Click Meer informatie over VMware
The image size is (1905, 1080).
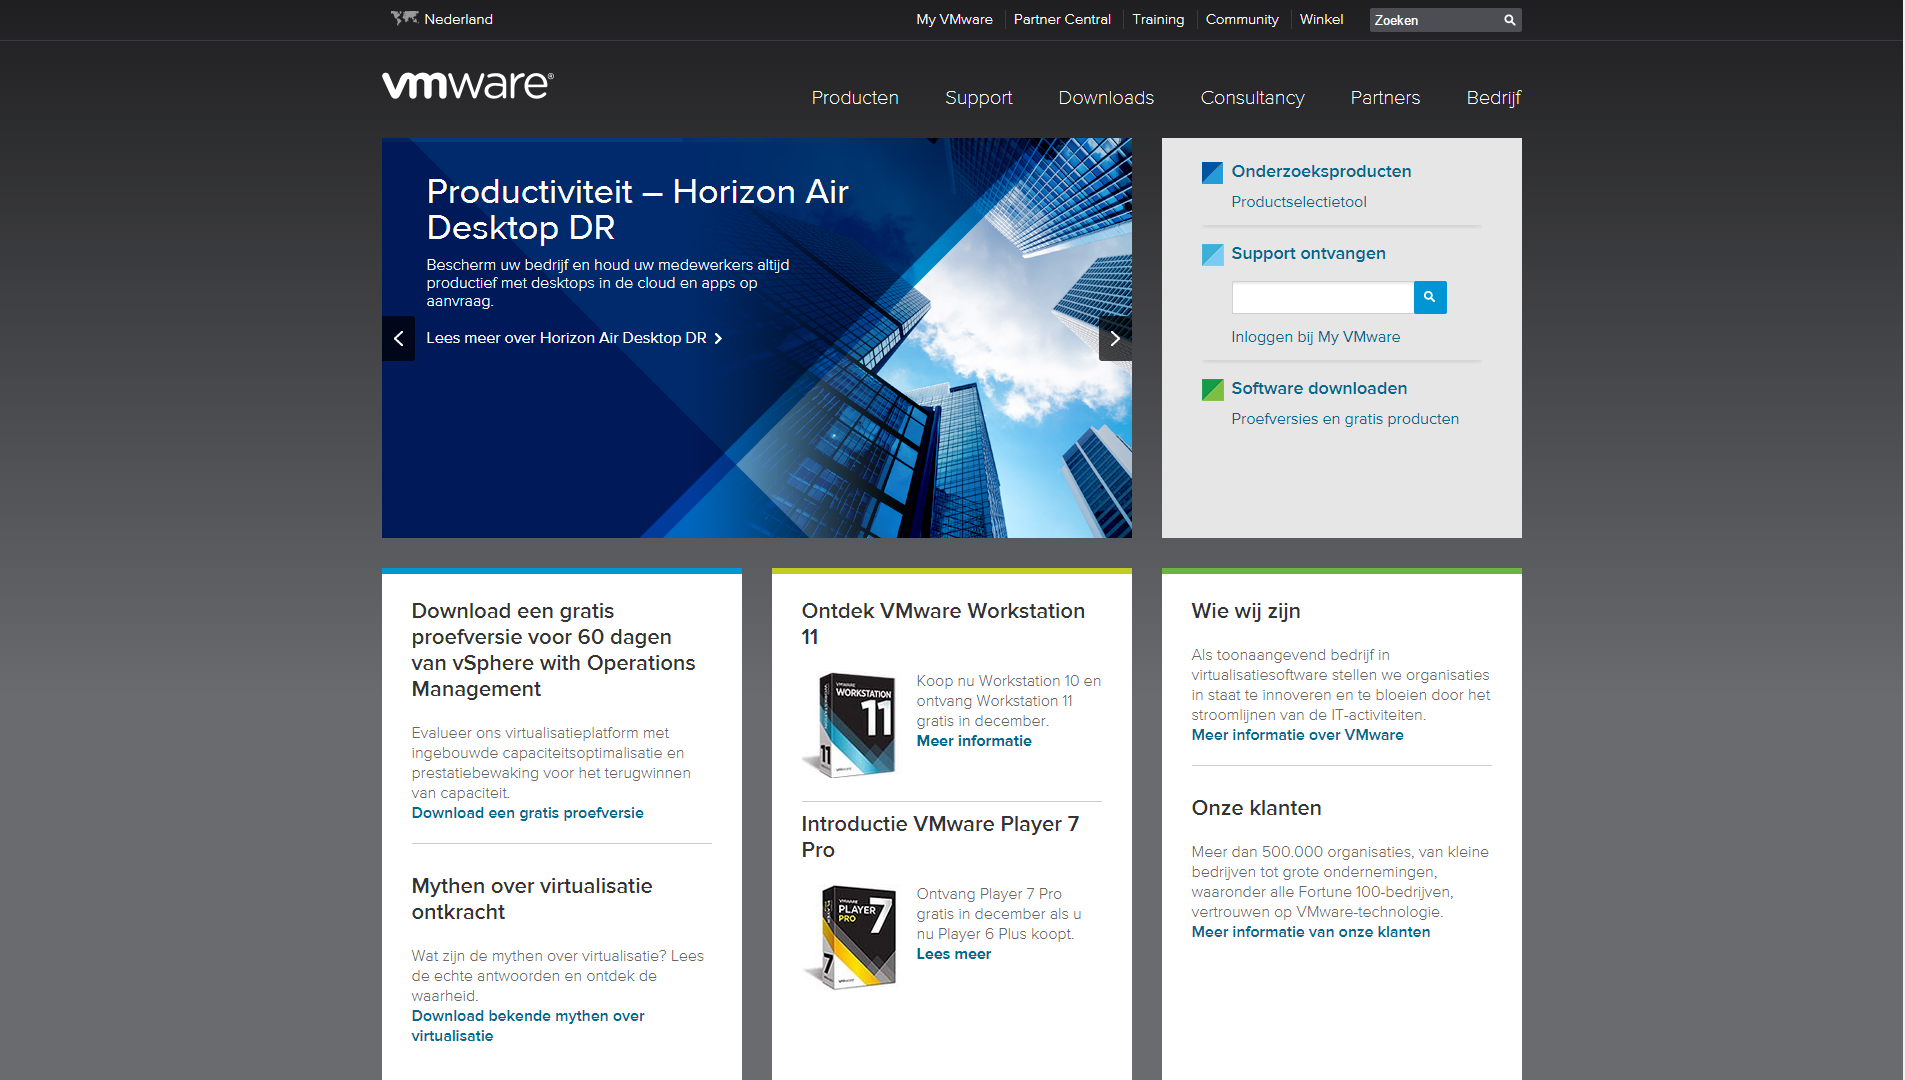click(x=1297, y=735)
